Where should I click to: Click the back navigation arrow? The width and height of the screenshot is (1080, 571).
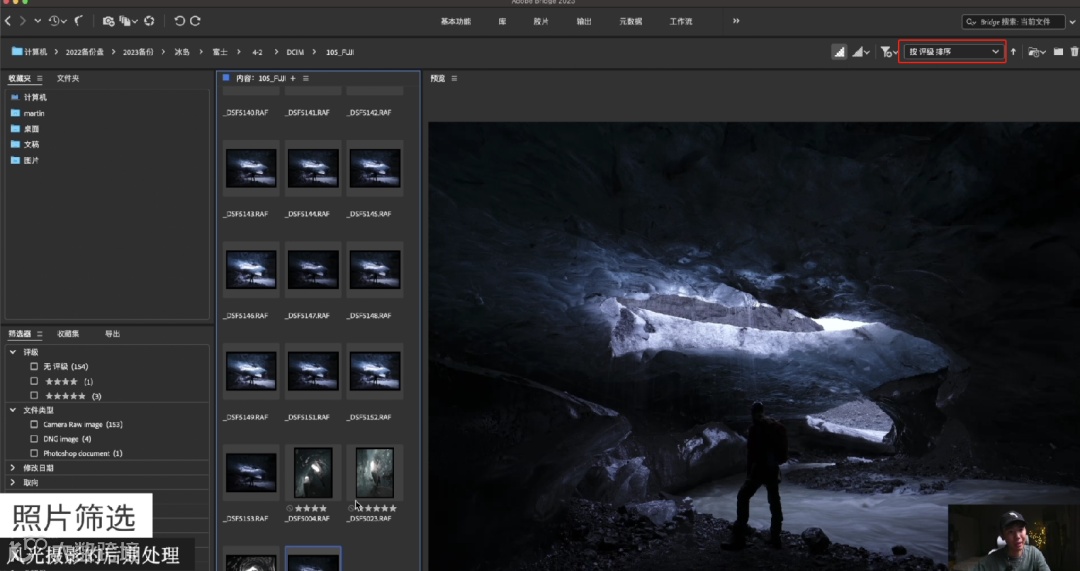click(8, 21)
